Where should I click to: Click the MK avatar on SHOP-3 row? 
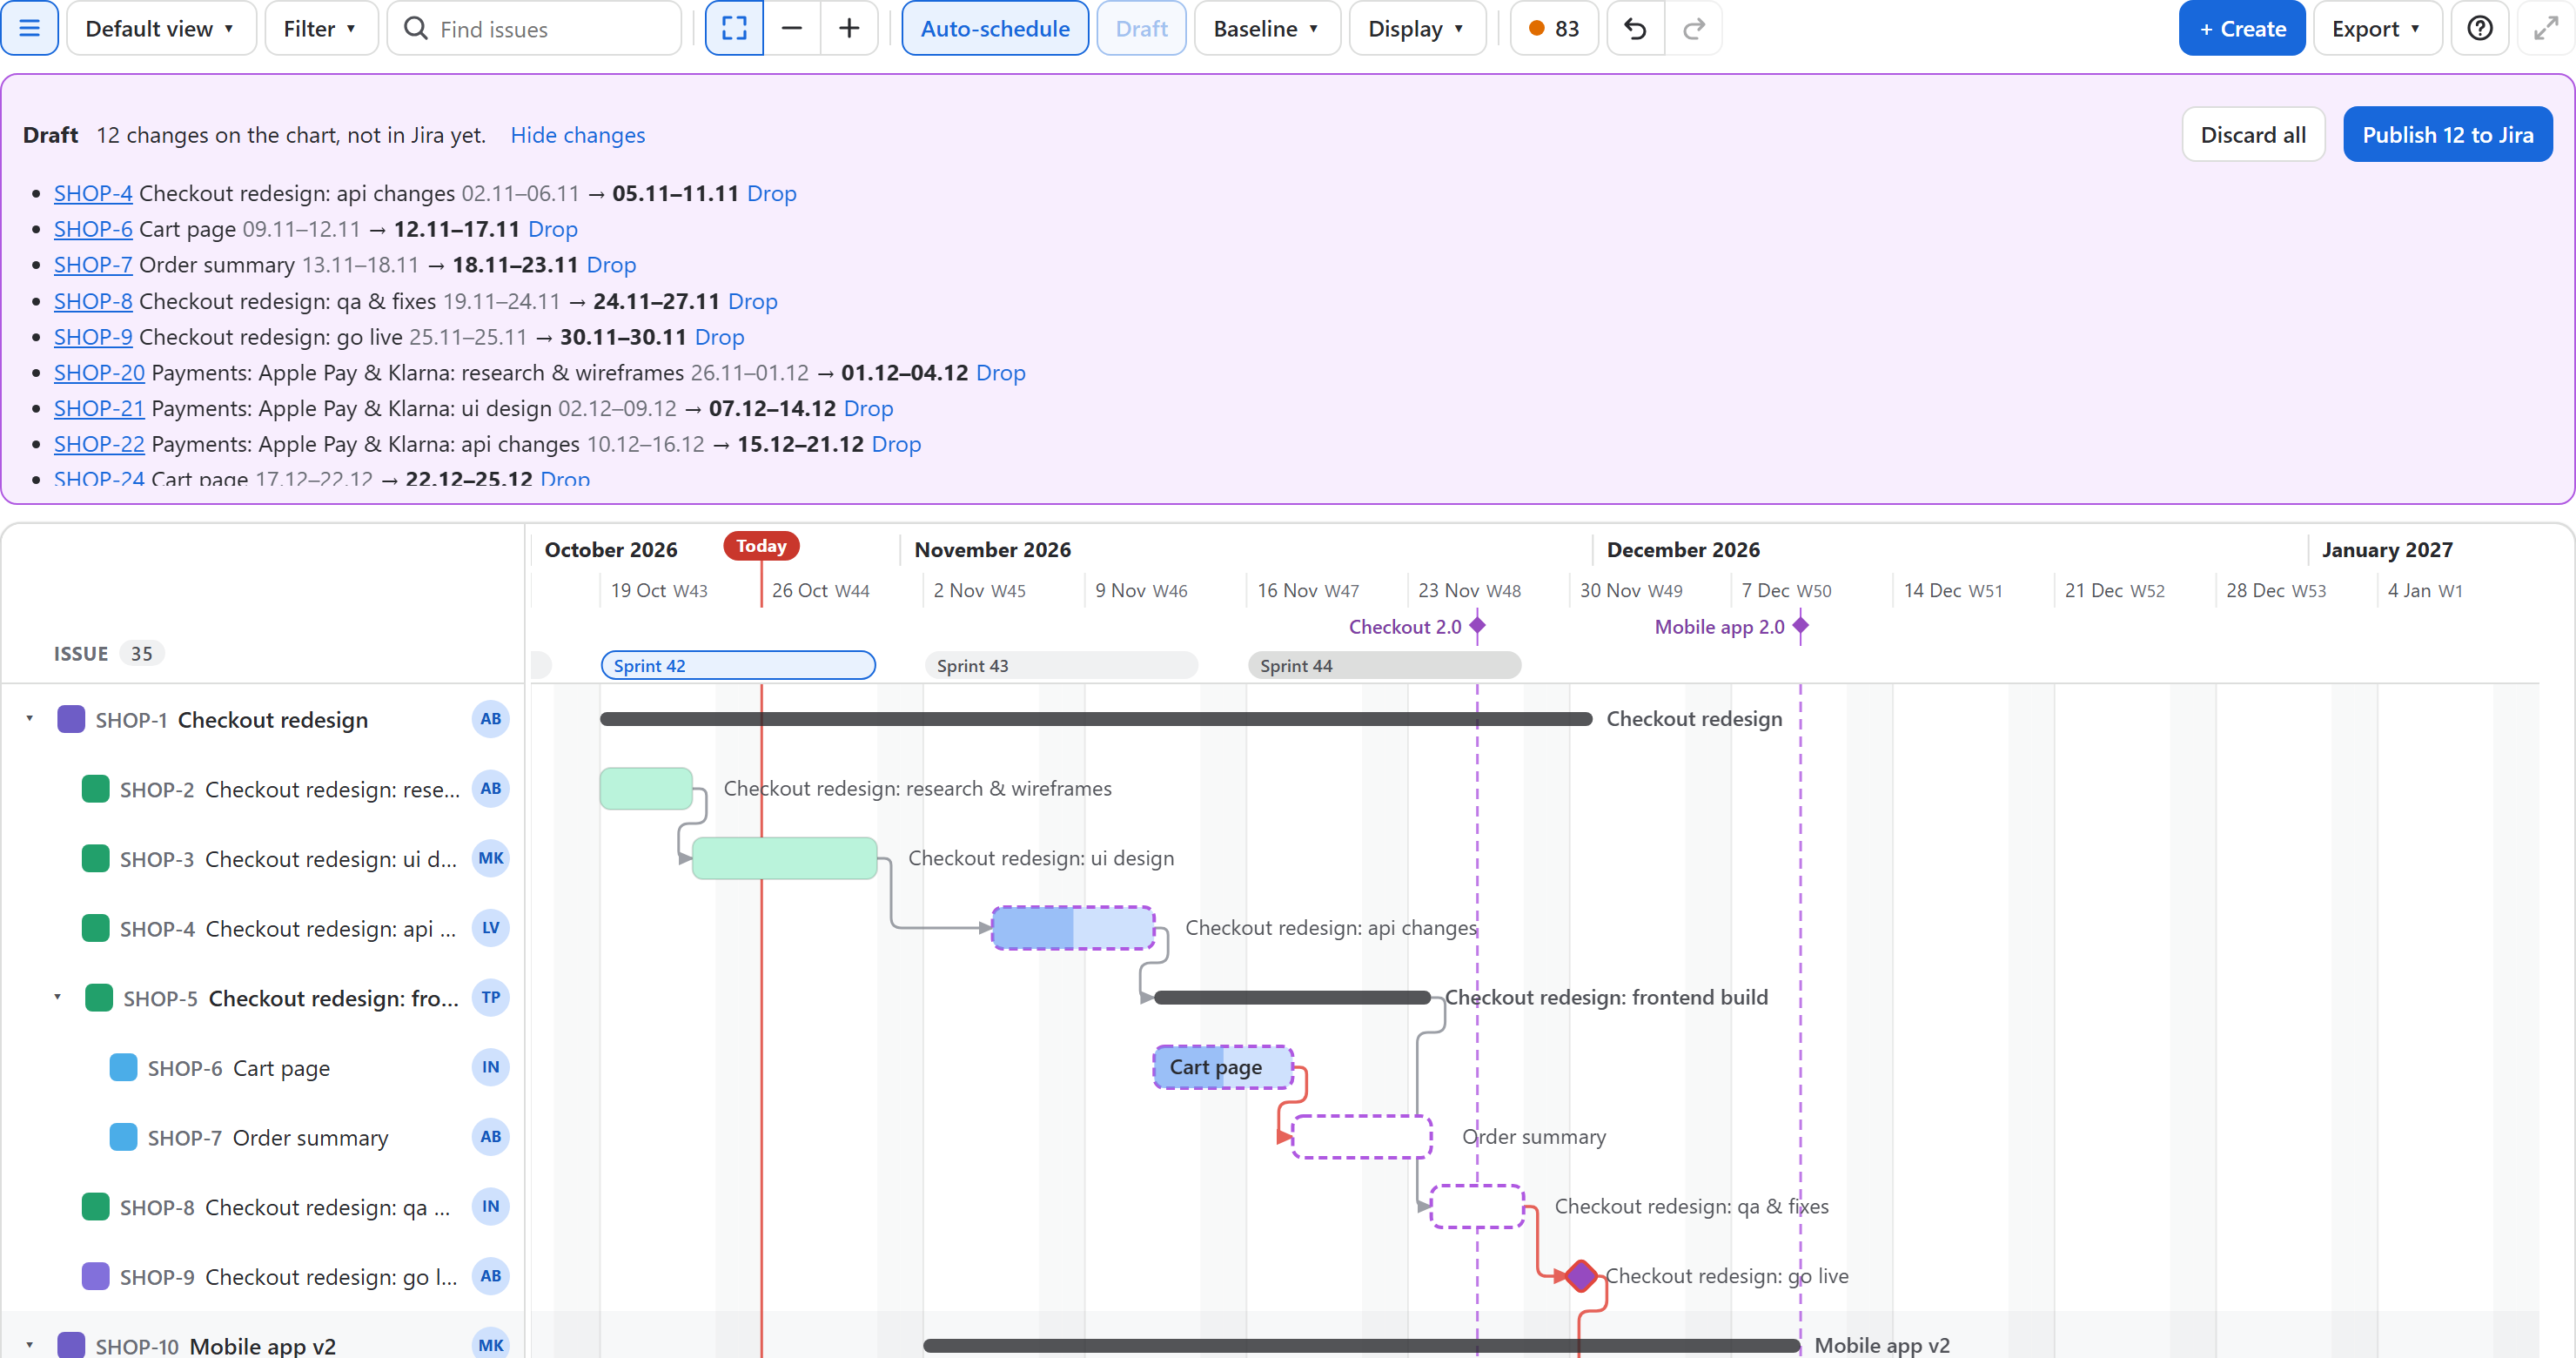coord(490,858)
